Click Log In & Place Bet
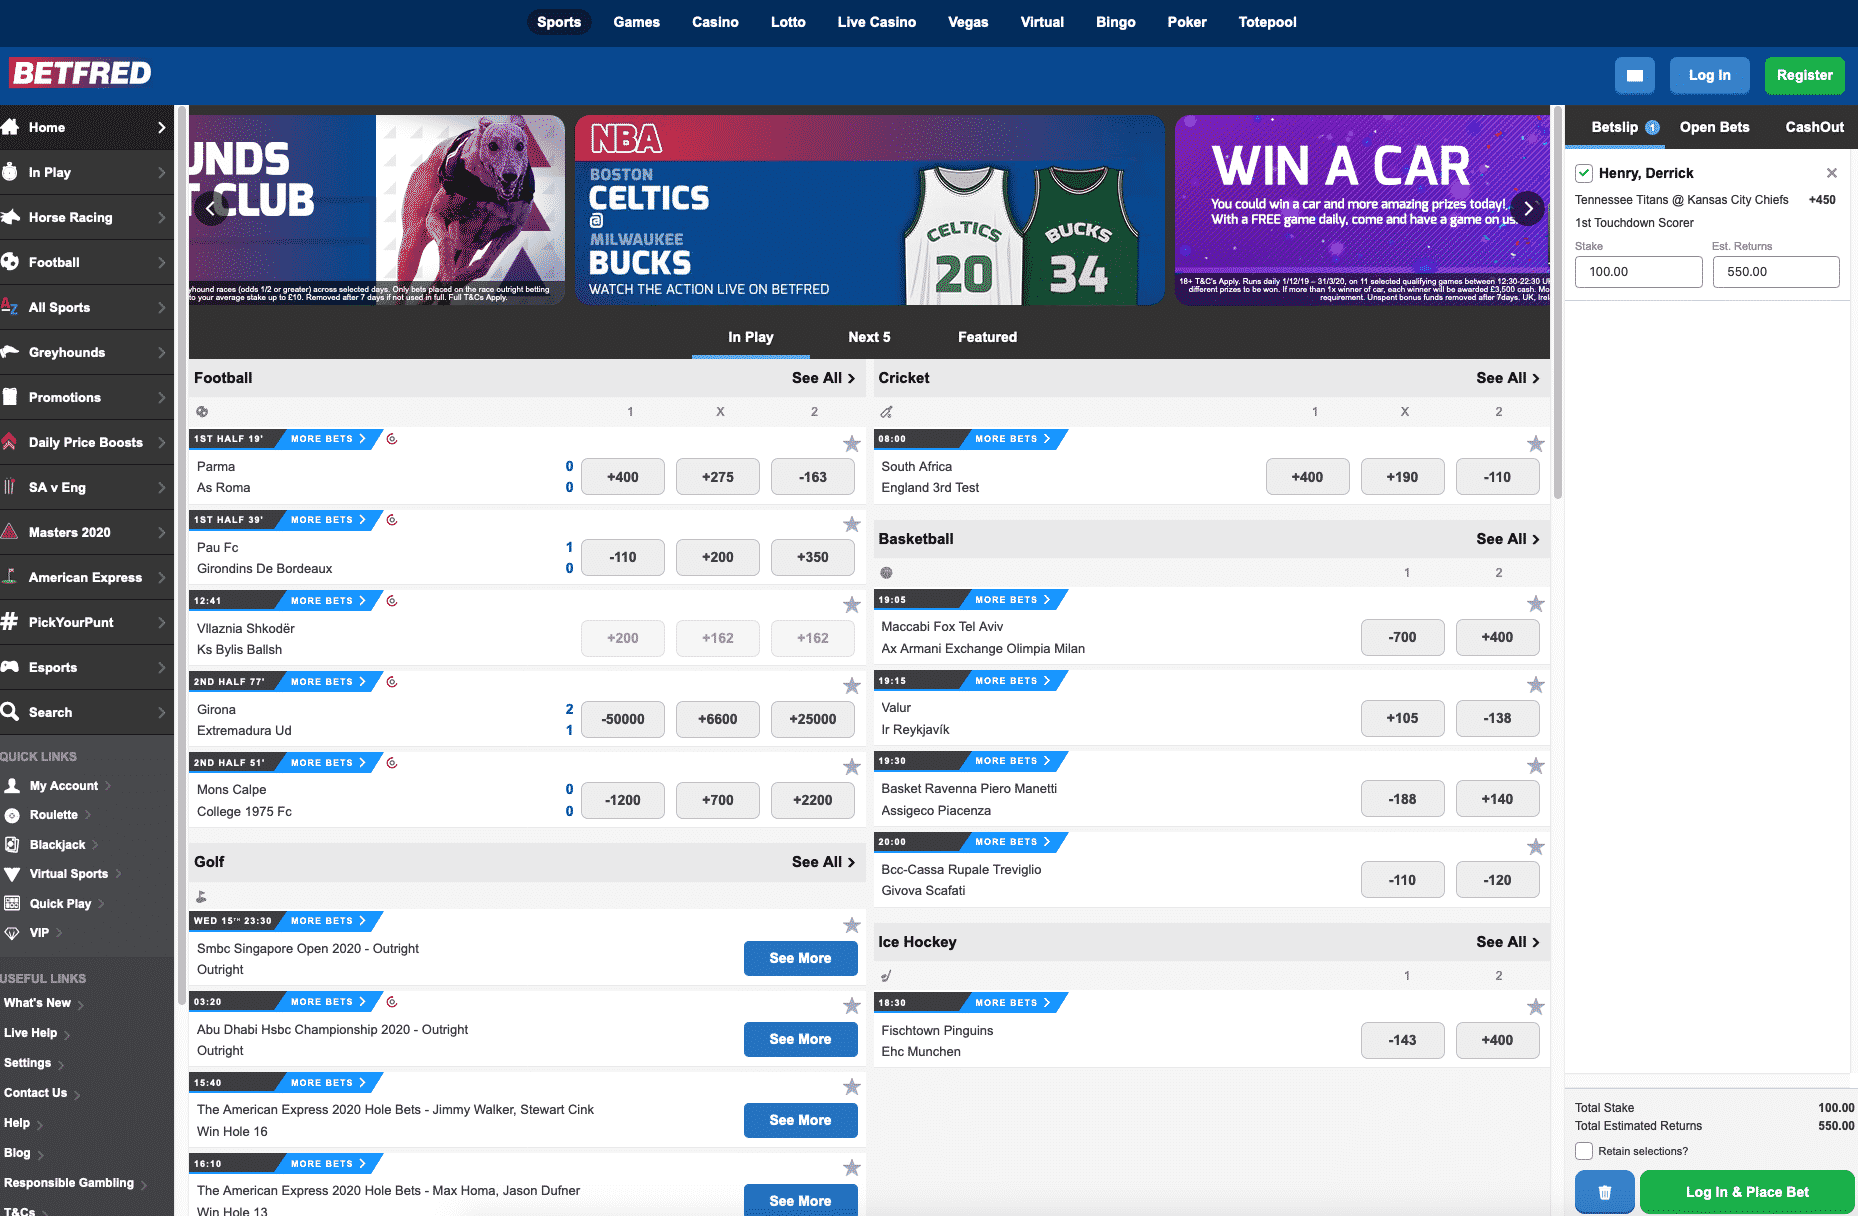This screenshot has width=1858, height=1216. pos(1747,1192)
